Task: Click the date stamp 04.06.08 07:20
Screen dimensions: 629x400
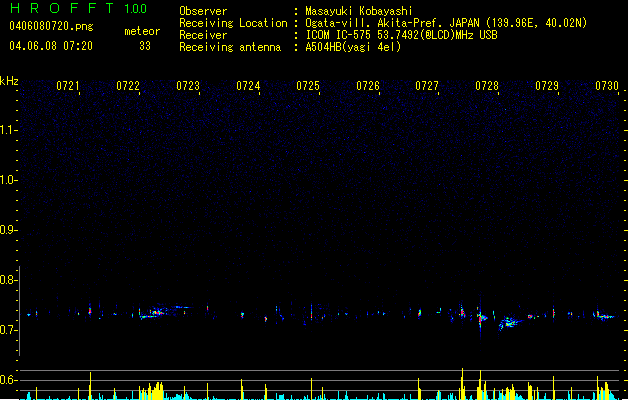Action: point(51,46)
